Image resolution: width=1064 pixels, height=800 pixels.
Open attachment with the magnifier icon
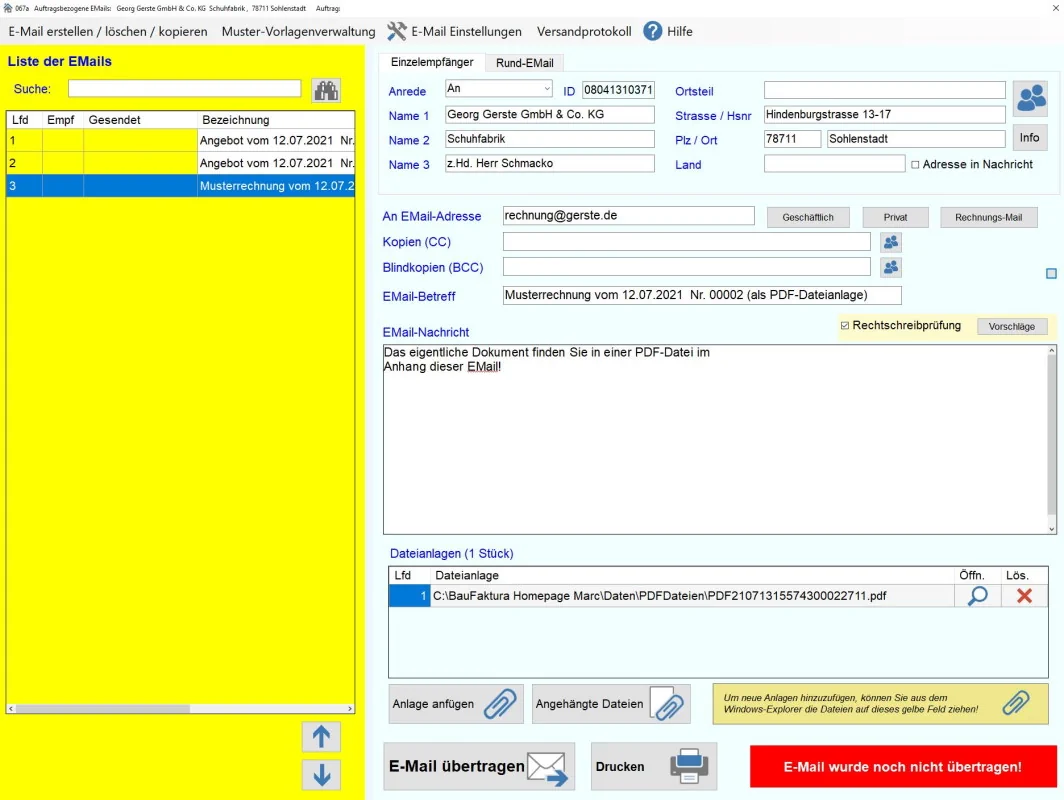[x=977, y=596]
